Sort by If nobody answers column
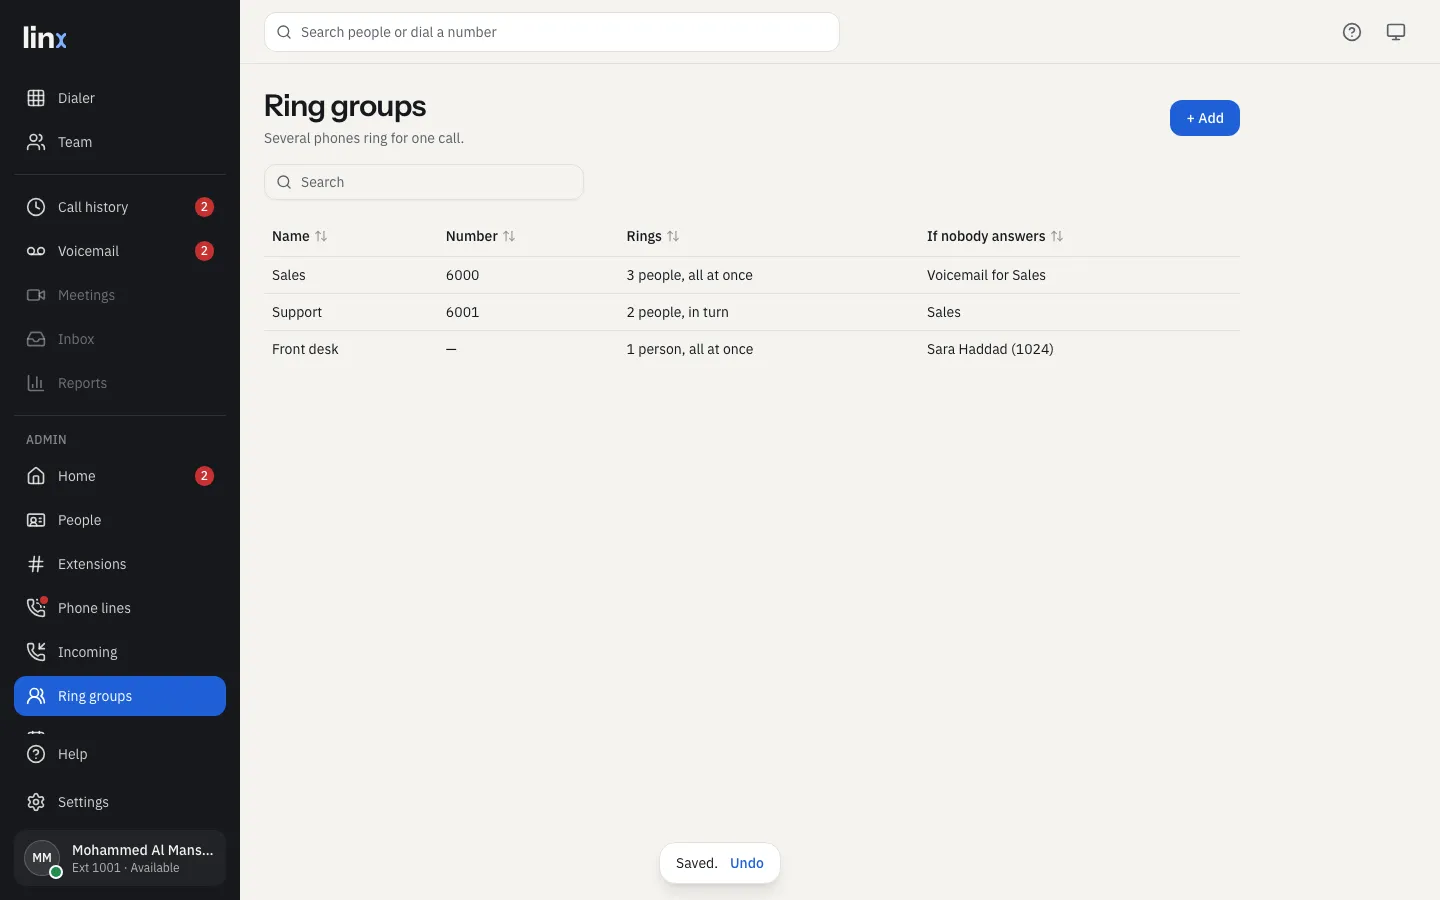The height and width of the screenshot is (900, 1440). point(994,236)
